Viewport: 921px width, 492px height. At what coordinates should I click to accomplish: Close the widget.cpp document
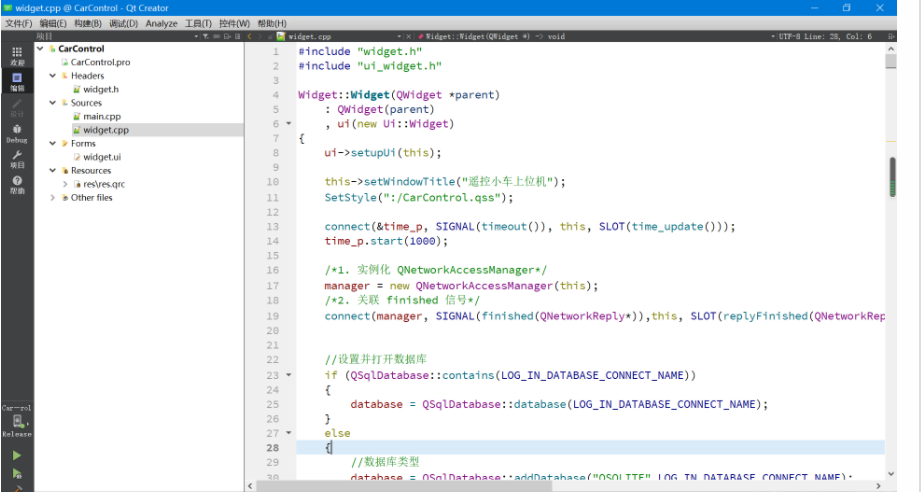409,36
